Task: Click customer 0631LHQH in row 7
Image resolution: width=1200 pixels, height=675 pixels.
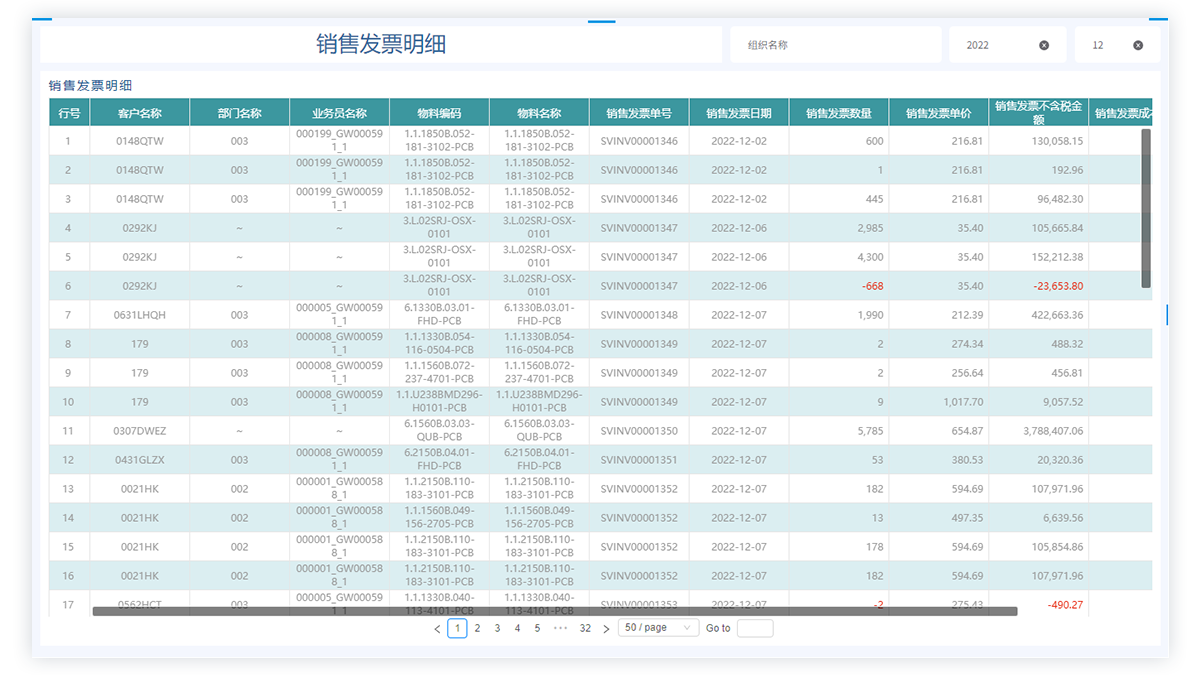Action: [x=139, y=315]
